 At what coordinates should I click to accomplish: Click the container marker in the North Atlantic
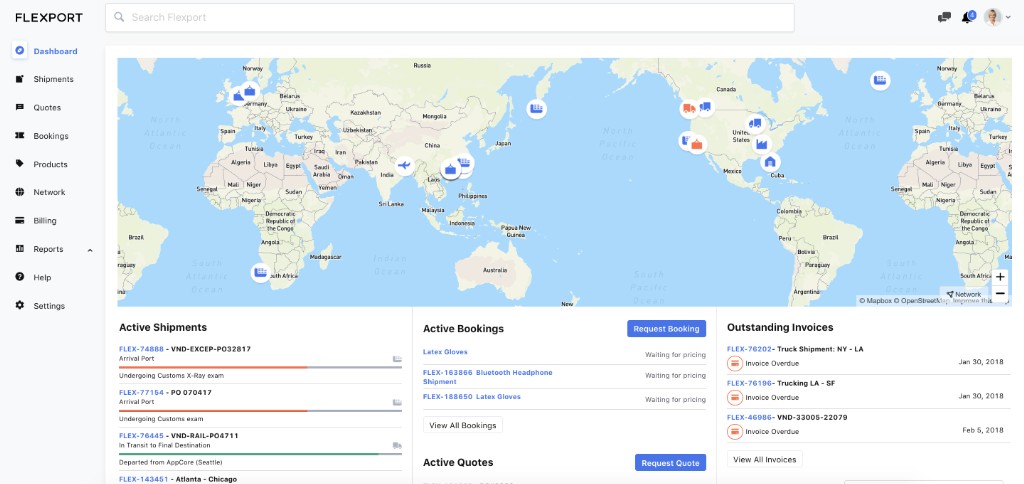click(x=880, y=80)
